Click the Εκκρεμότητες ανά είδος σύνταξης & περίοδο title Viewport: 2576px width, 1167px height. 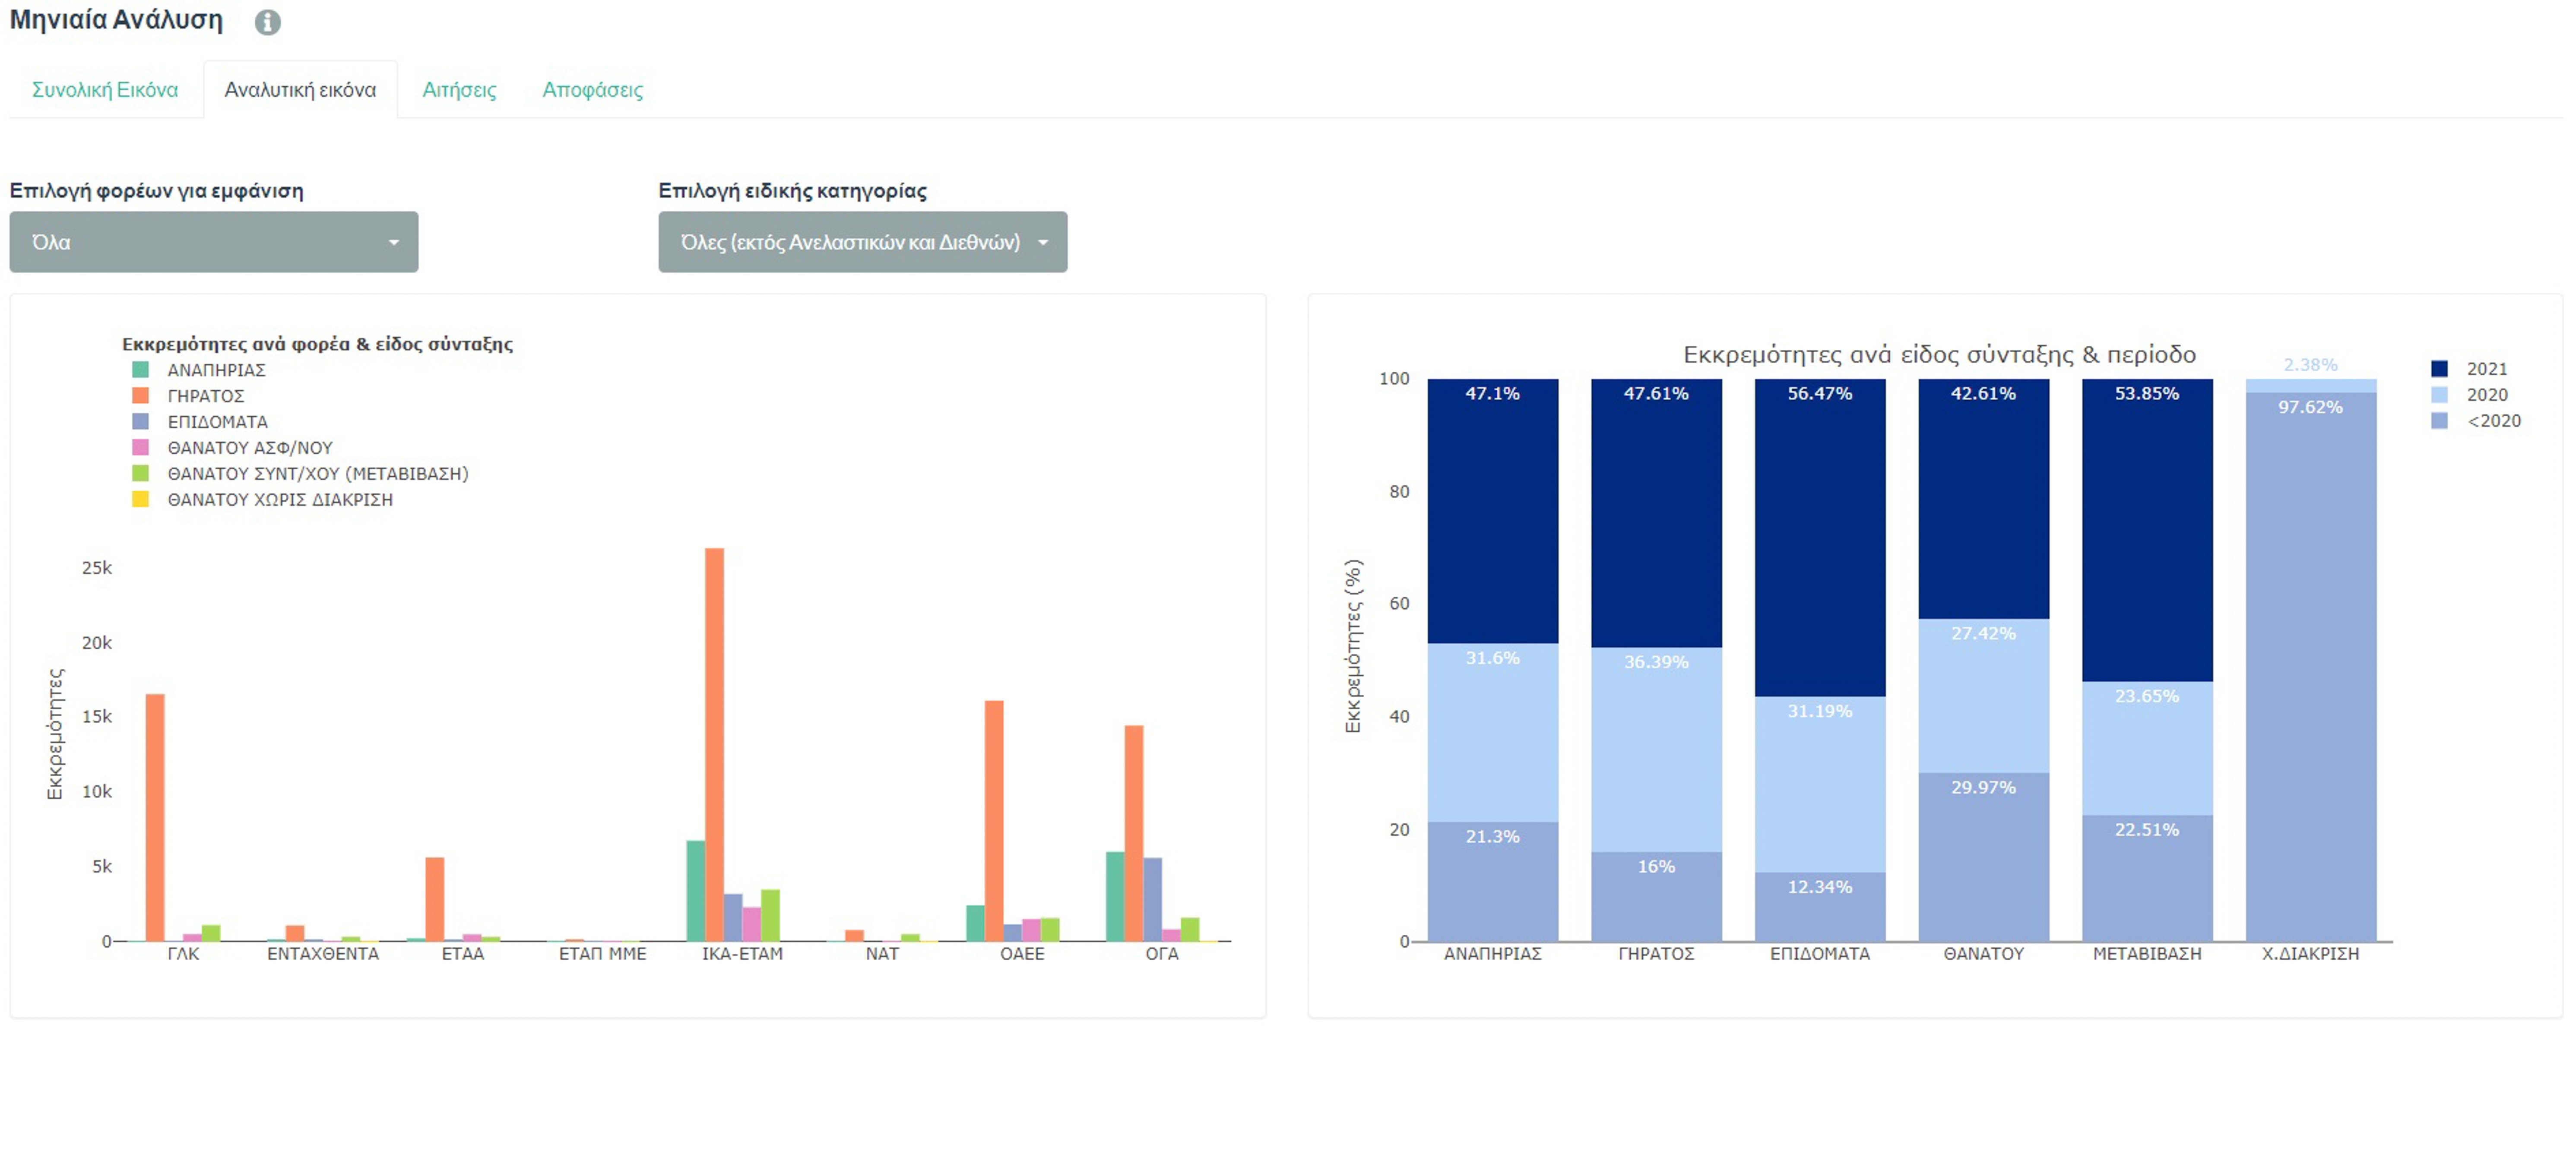coord(1939,355)
